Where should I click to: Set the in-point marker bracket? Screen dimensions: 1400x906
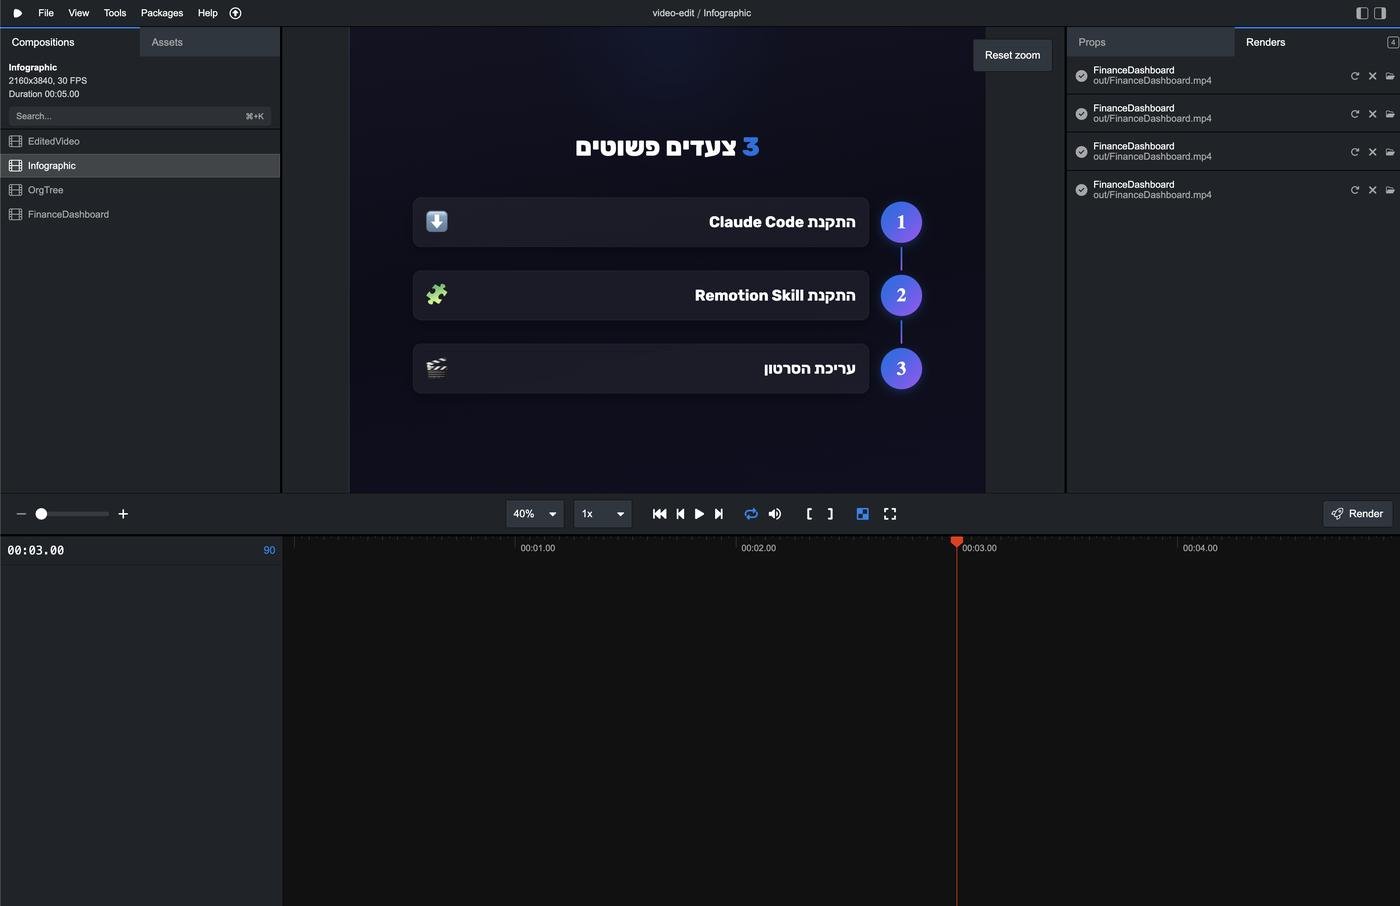(809, 514)
